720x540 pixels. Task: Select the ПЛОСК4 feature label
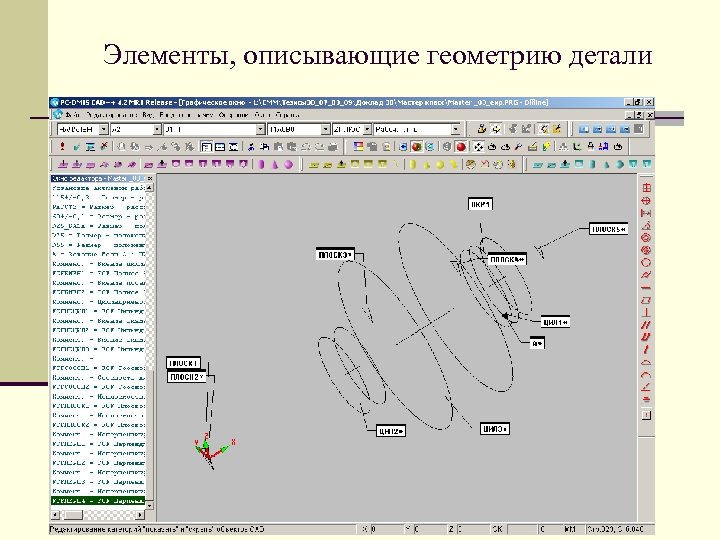pos(507,259)
